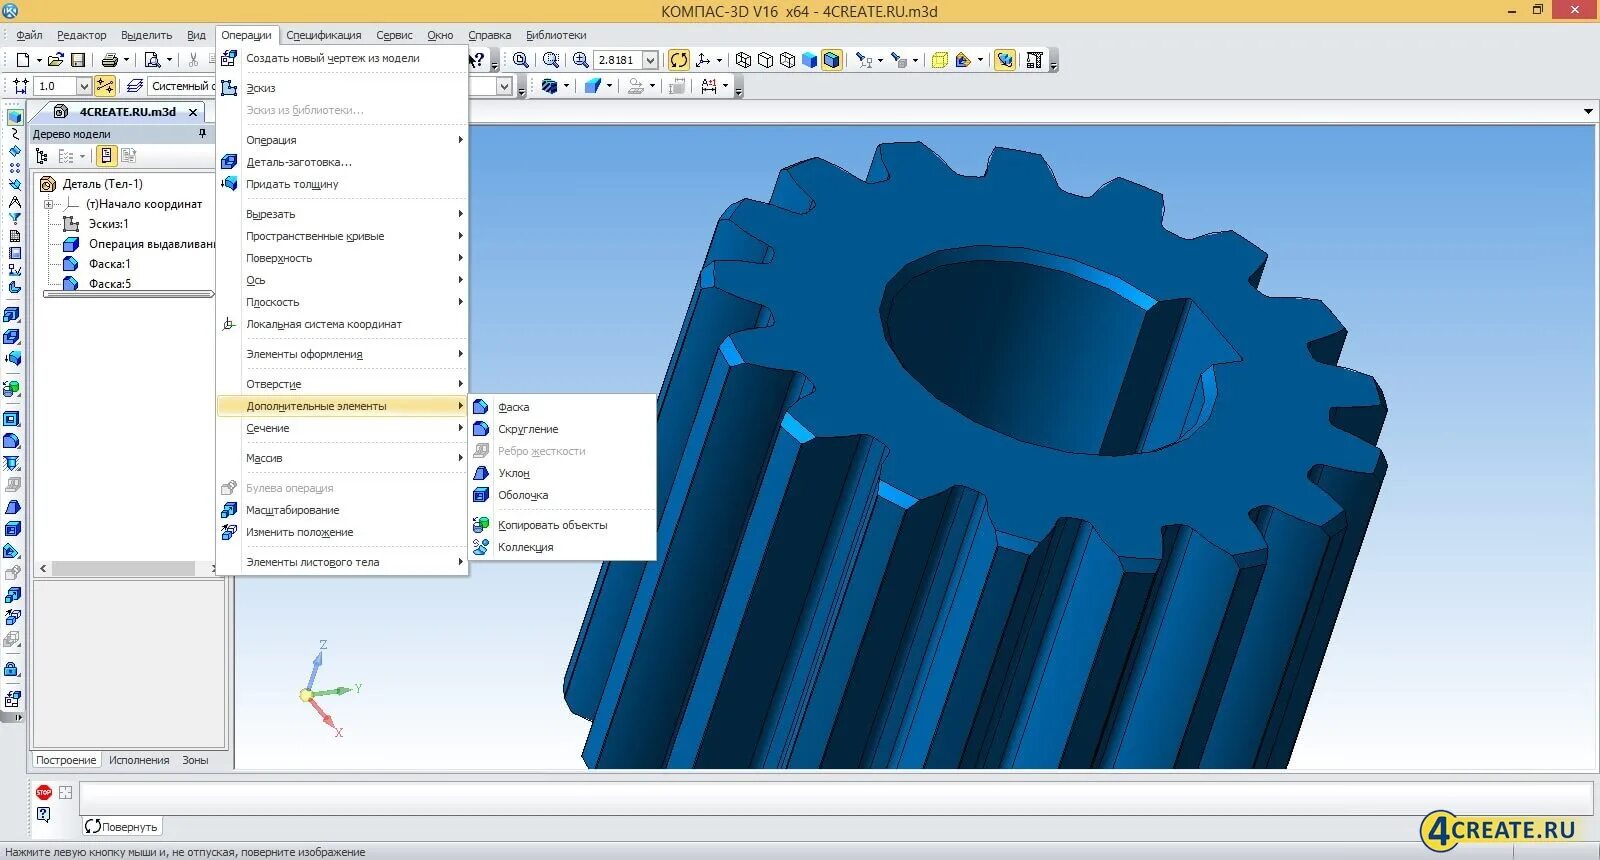The height and width of the screenshot is (860, 1600).
Task: Switch to thin hidden lines display
Action: click(x=787, y=60)
